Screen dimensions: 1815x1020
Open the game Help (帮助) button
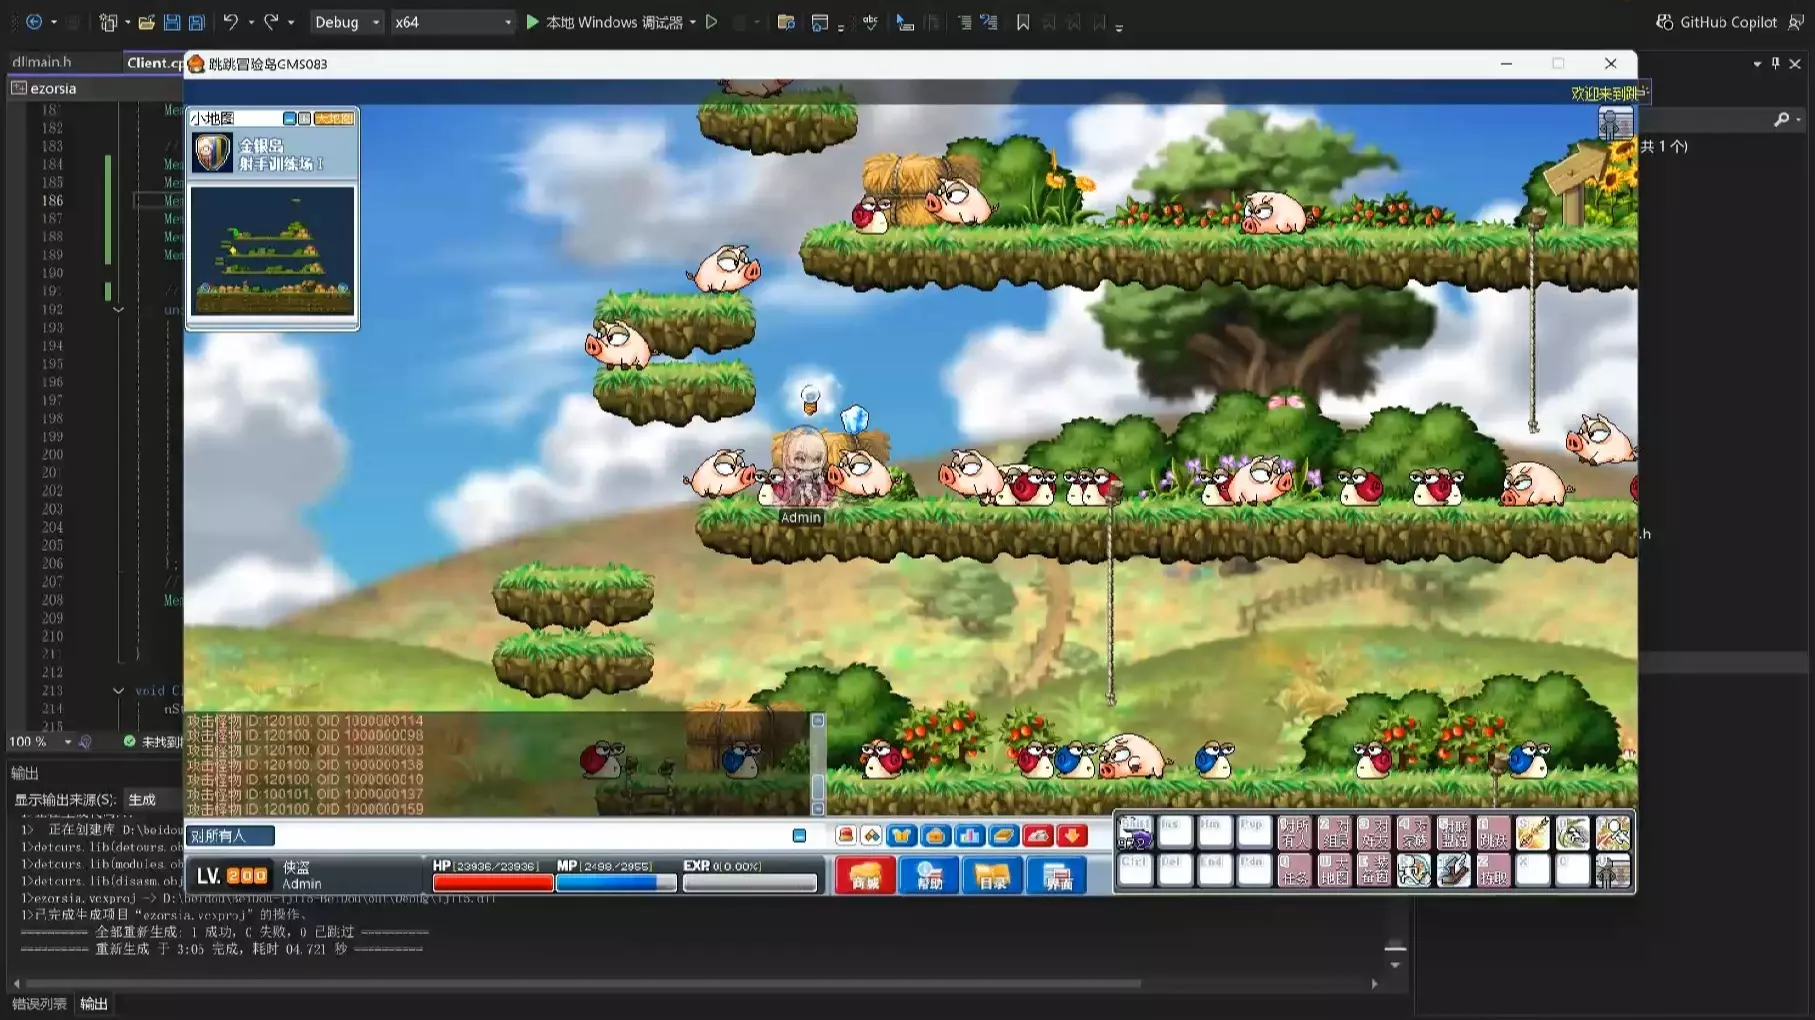929,875
